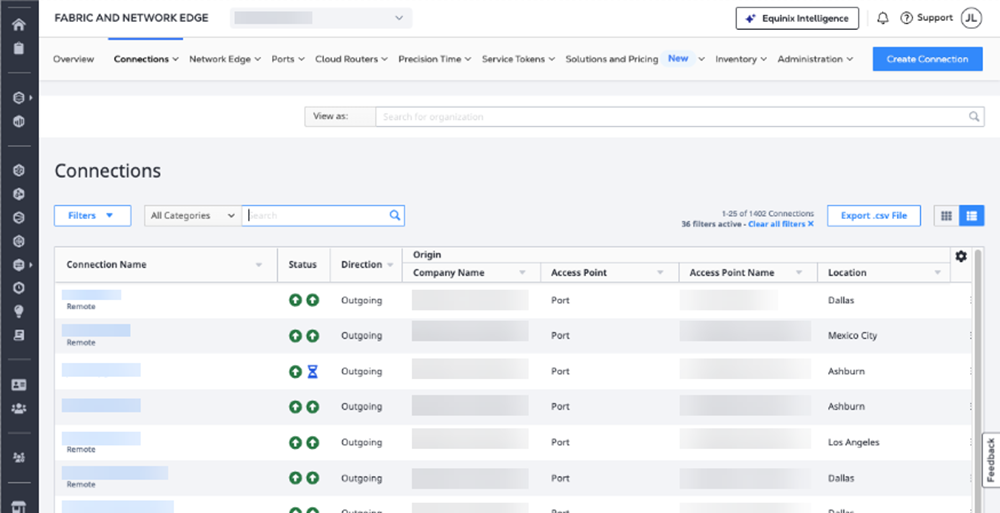
Task: Click the Connections search input field
Action: point(316,216)
